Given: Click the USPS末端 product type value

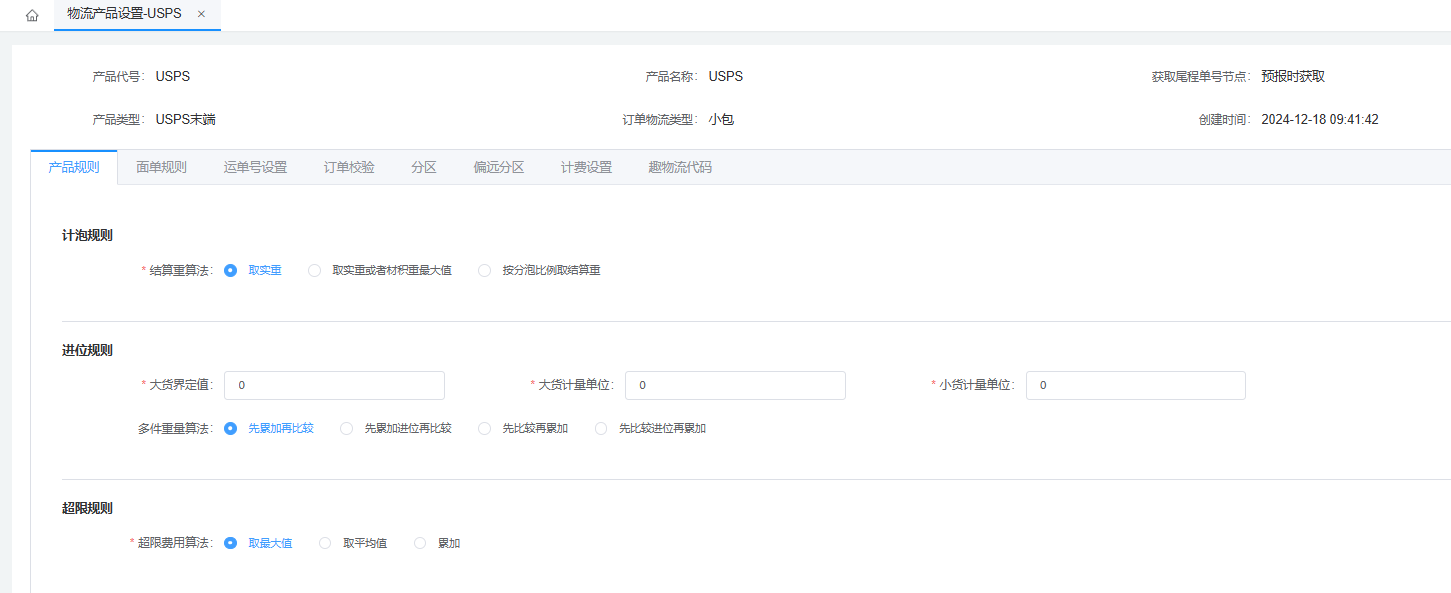Looking at the screenshot, I should point(186,119).
